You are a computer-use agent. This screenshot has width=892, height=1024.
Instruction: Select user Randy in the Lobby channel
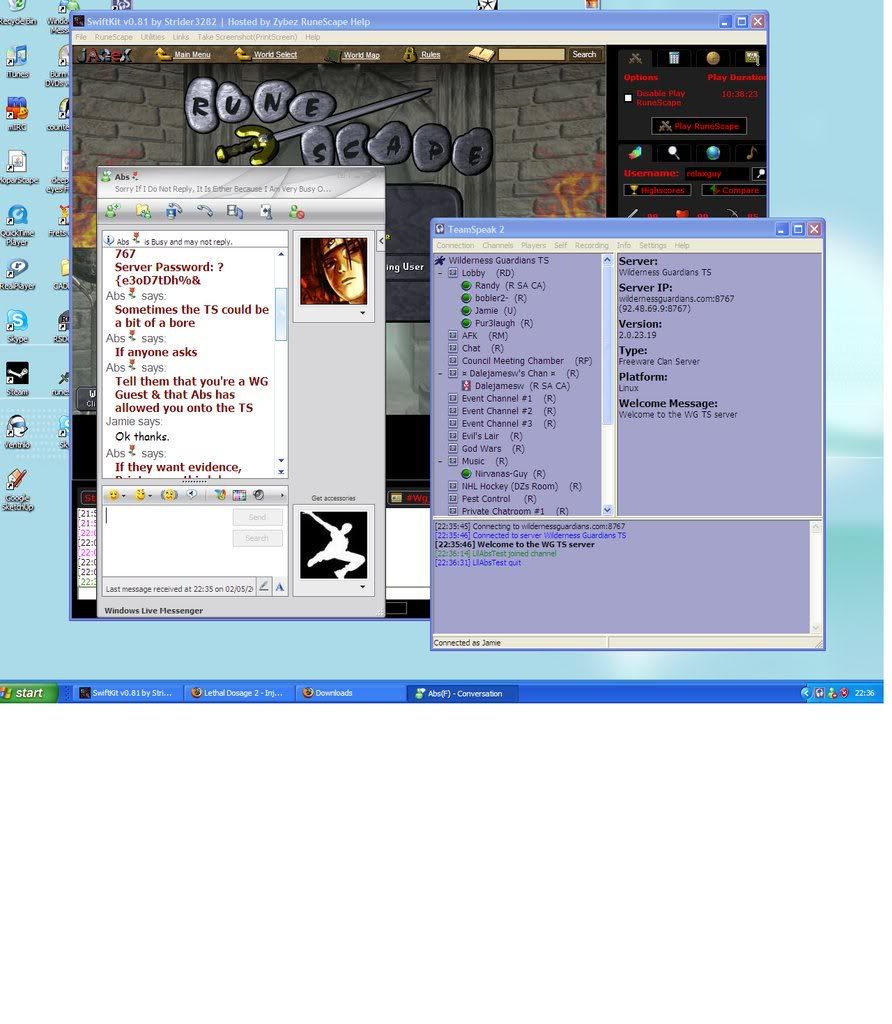[x=487, y=285]
